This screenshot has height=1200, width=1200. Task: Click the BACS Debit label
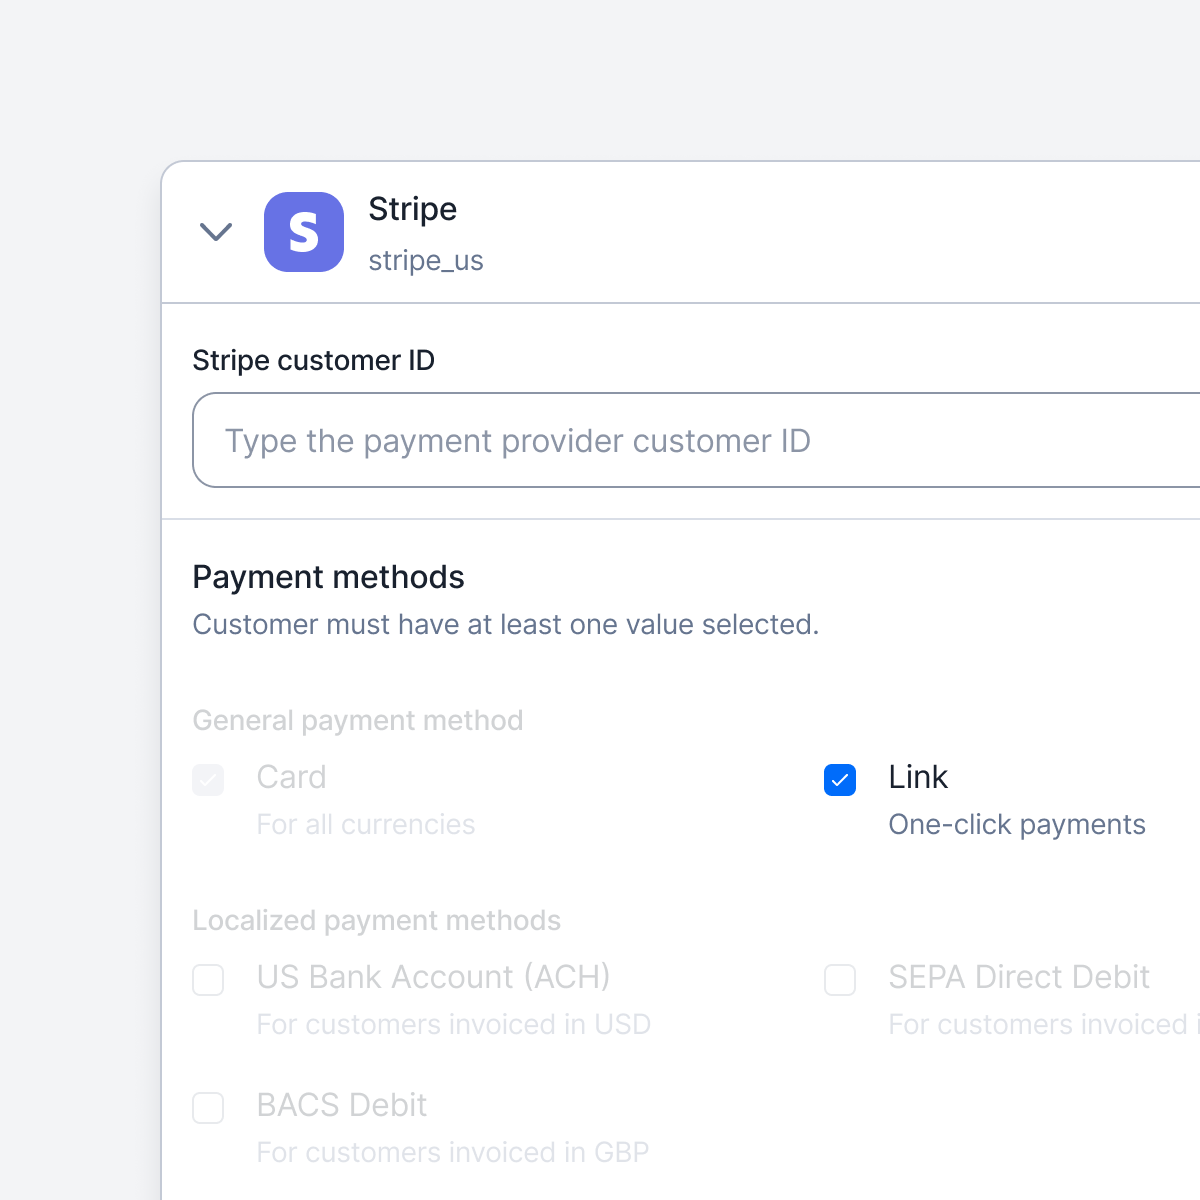click(342, 1105)
